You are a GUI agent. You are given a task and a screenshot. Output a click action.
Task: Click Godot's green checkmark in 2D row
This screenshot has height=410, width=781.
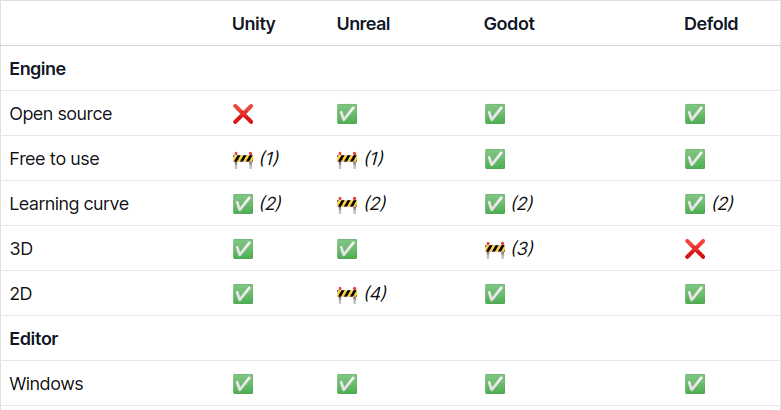coord(494,294)
